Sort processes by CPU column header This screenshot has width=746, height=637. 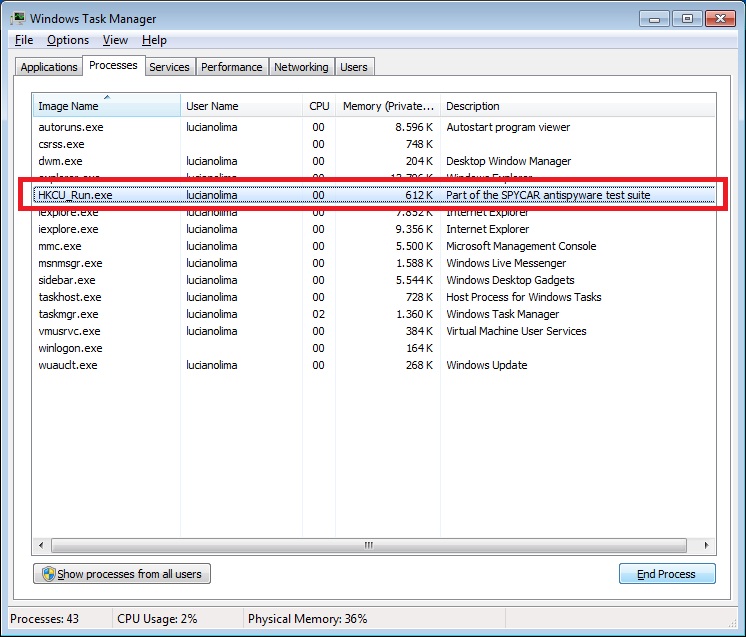(x=319, y=106)
